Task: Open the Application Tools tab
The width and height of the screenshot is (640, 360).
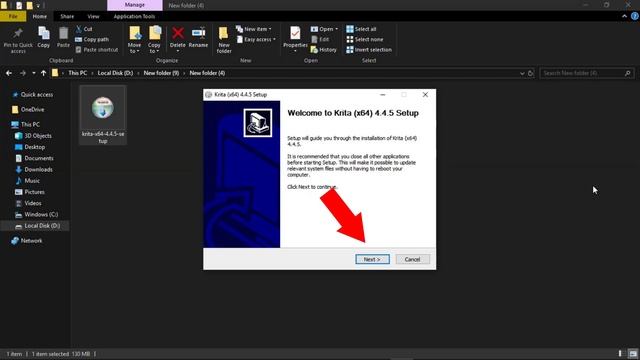Action: 134,16
